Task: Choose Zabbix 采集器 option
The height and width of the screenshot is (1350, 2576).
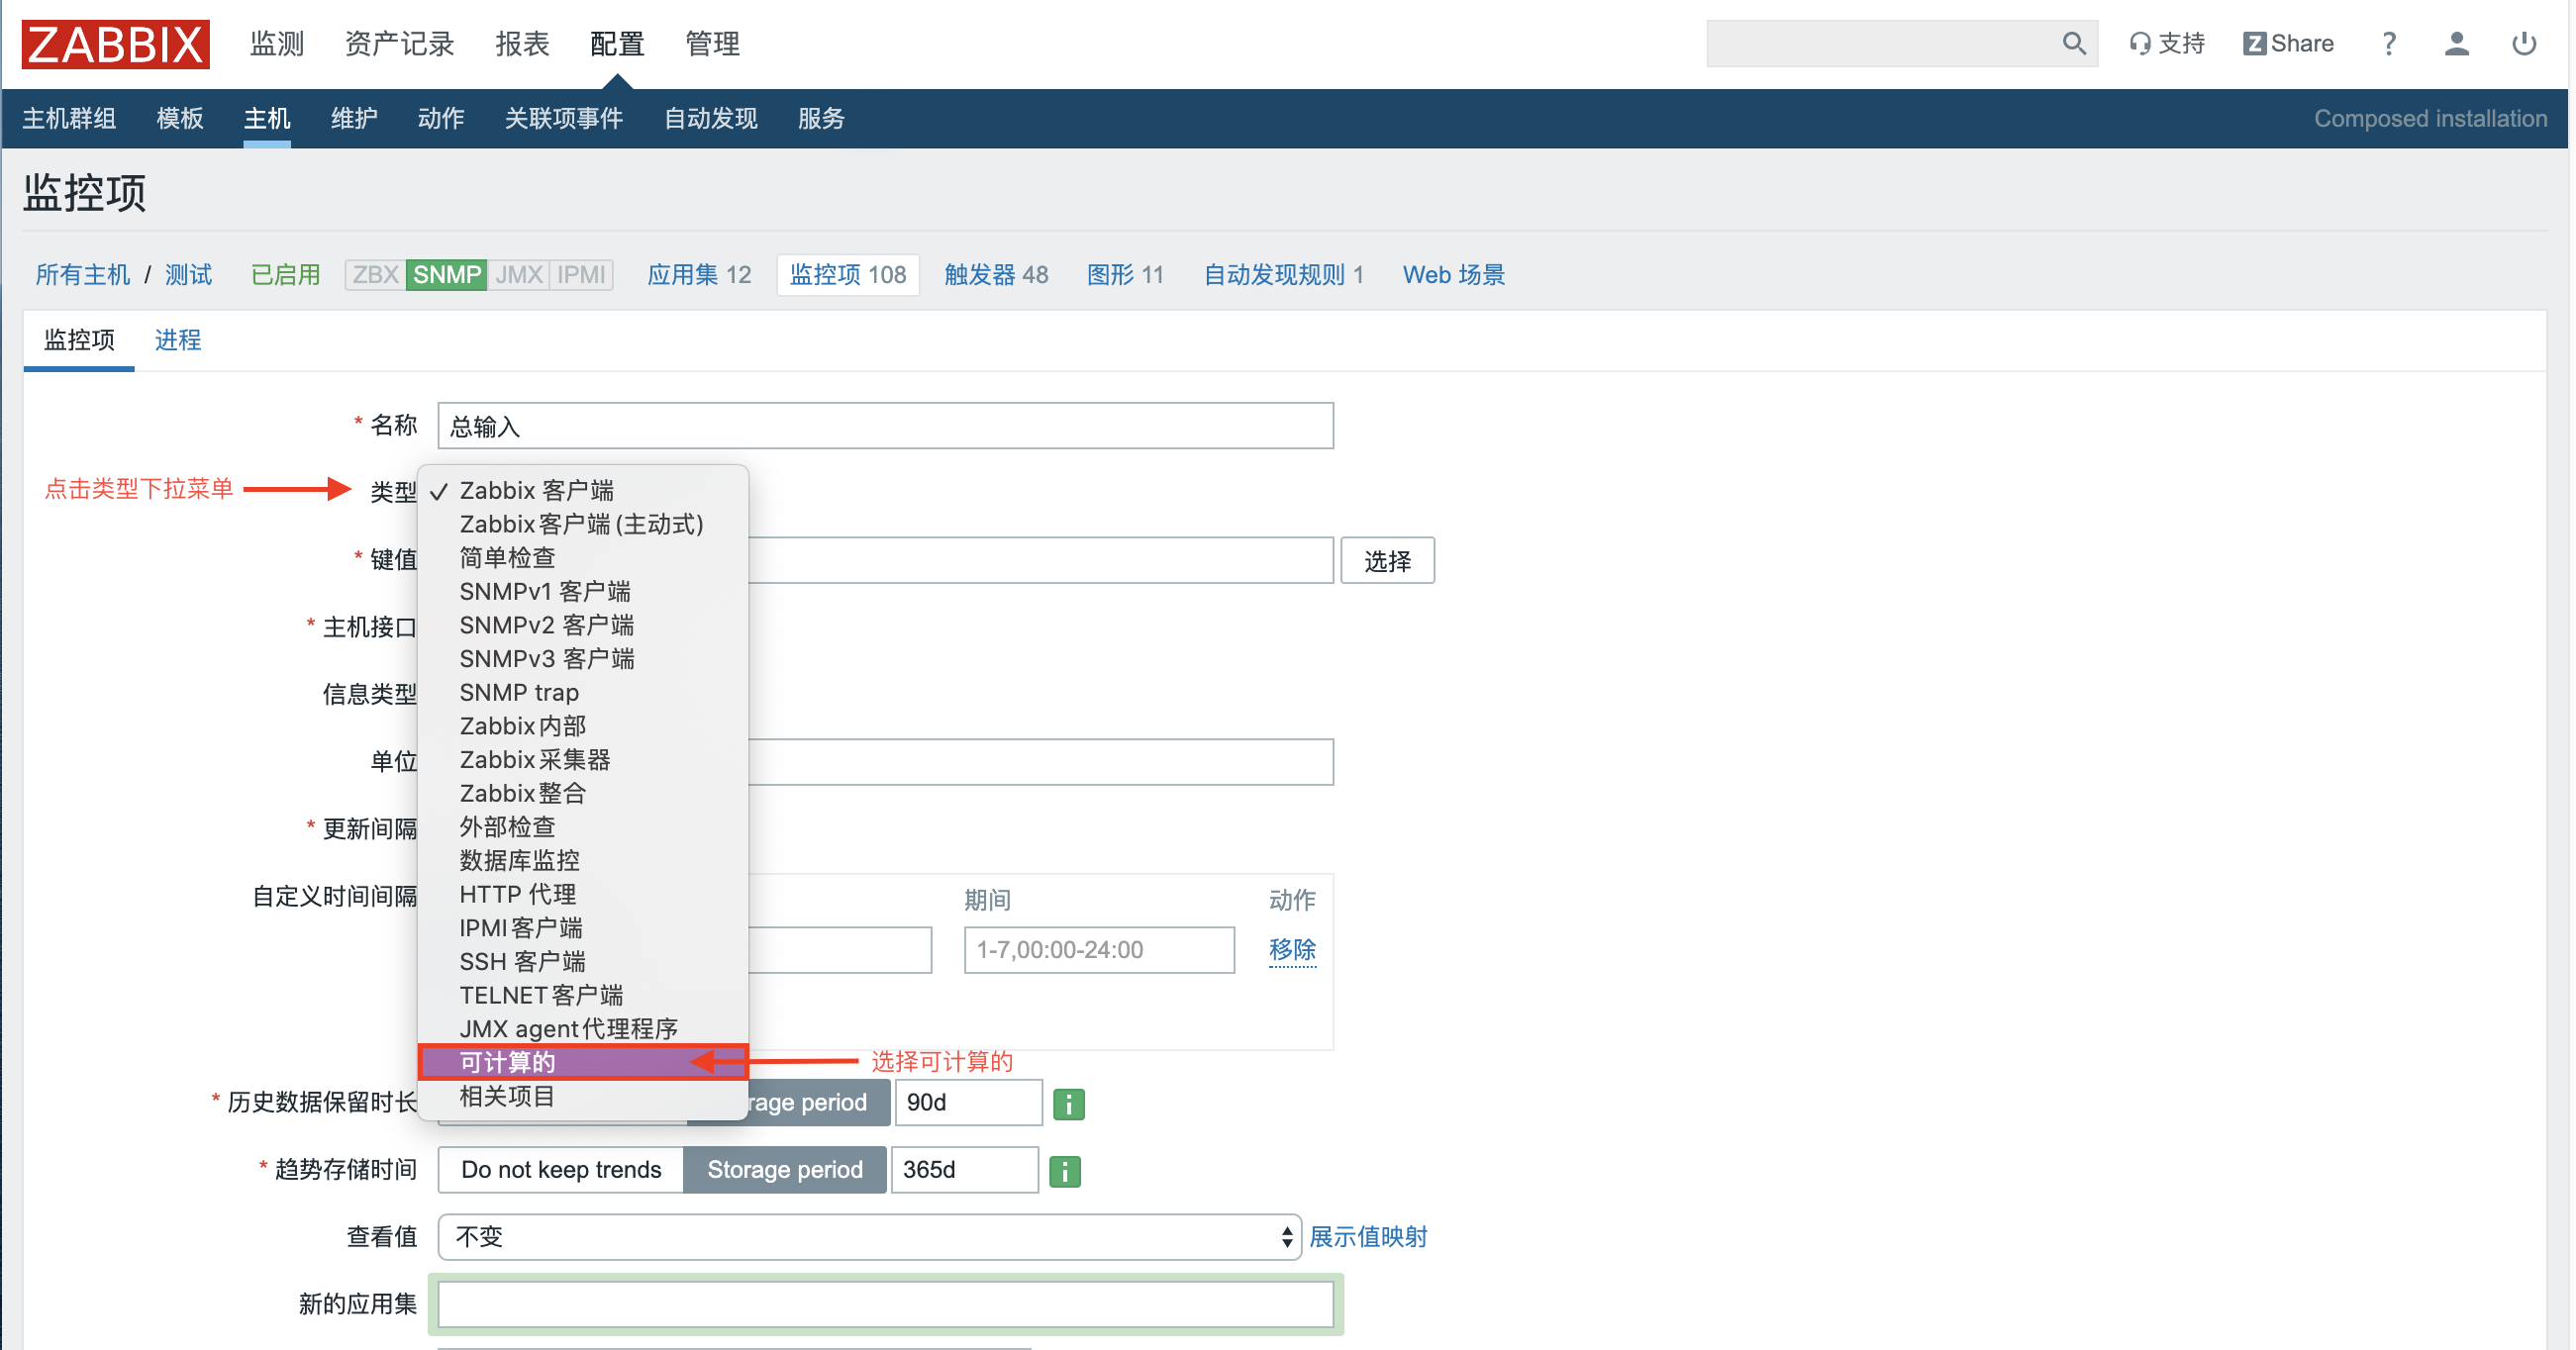Action: [583, 760]
